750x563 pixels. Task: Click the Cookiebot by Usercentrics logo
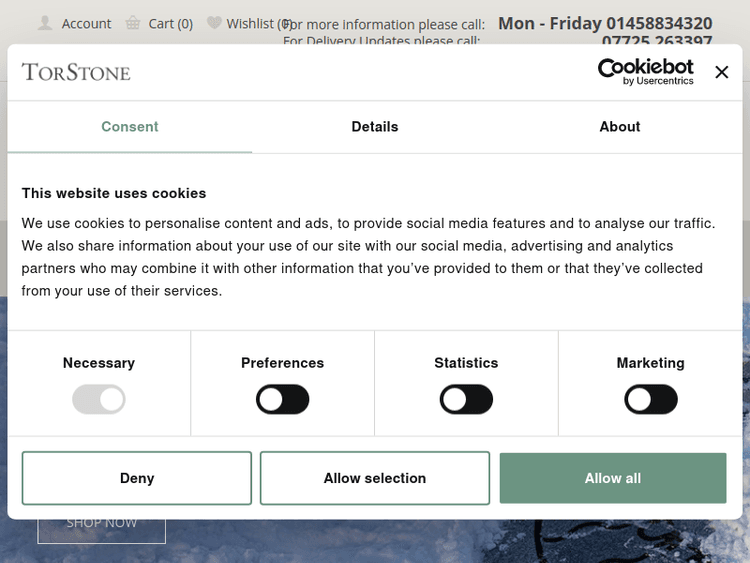pyautogui.click(x=645, y=71)
